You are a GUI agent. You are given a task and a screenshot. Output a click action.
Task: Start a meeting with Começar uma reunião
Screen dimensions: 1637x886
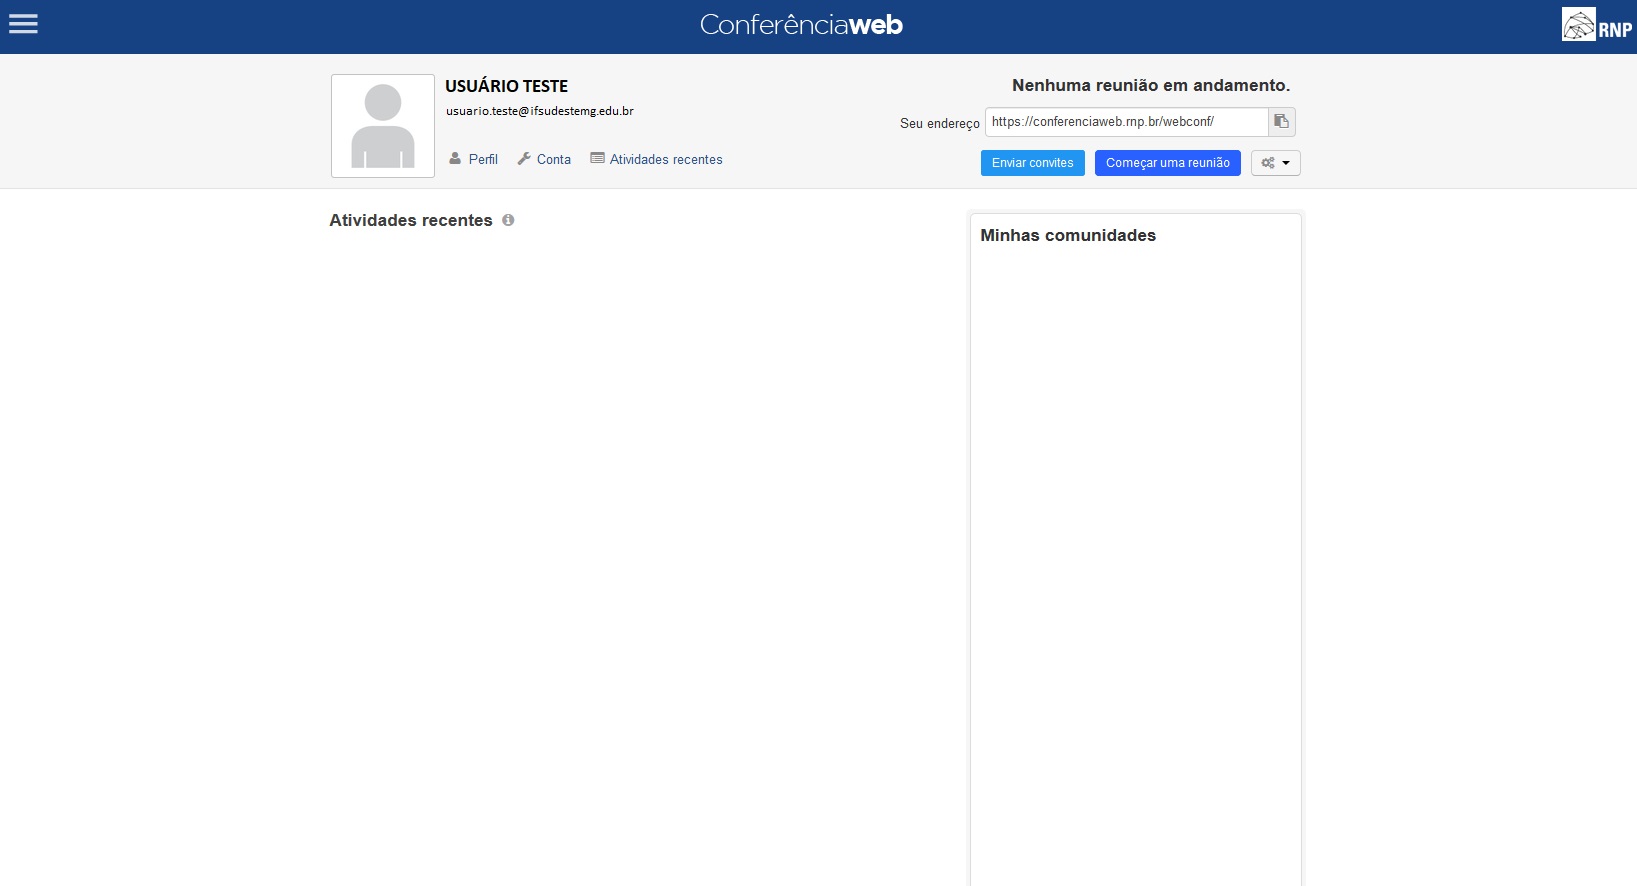pyautogui.click(x=1167, y=163)
